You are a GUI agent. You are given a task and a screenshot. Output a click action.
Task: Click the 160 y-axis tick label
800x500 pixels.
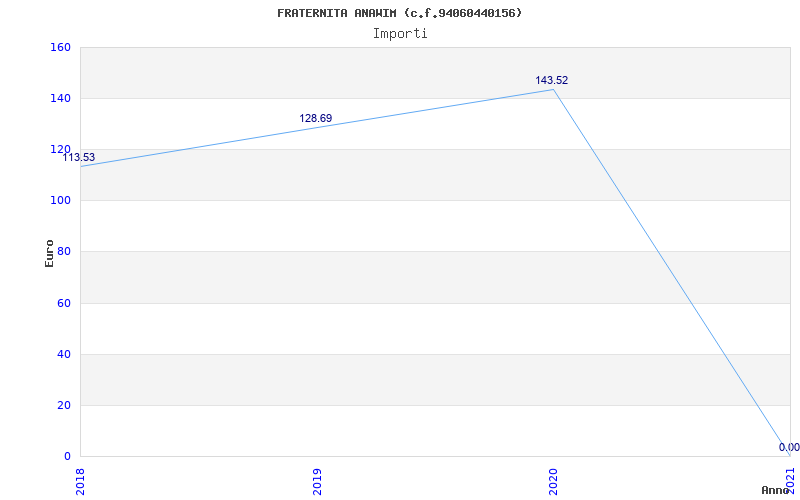[60, 47]
